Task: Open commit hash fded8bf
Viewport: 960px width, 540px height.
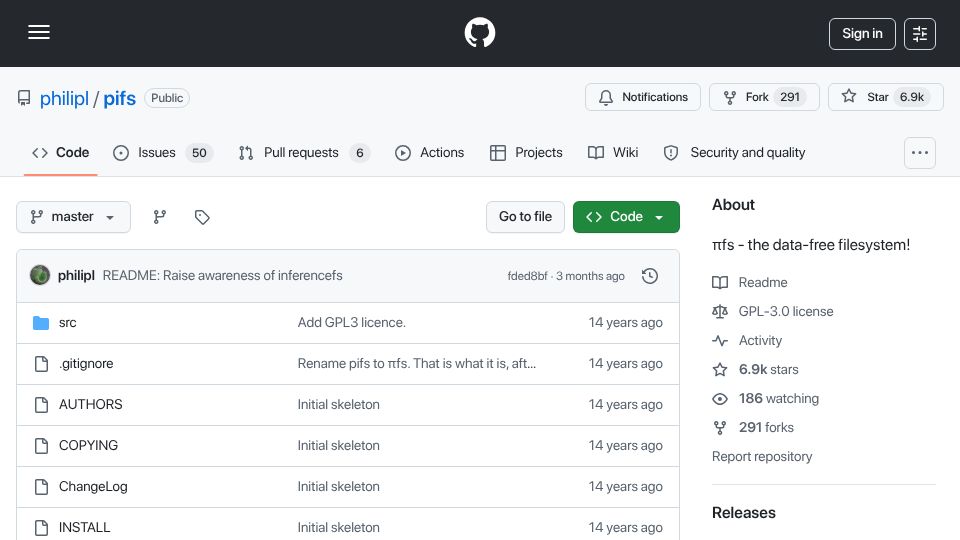Action: pyautogui.click(x=527, y=276)
